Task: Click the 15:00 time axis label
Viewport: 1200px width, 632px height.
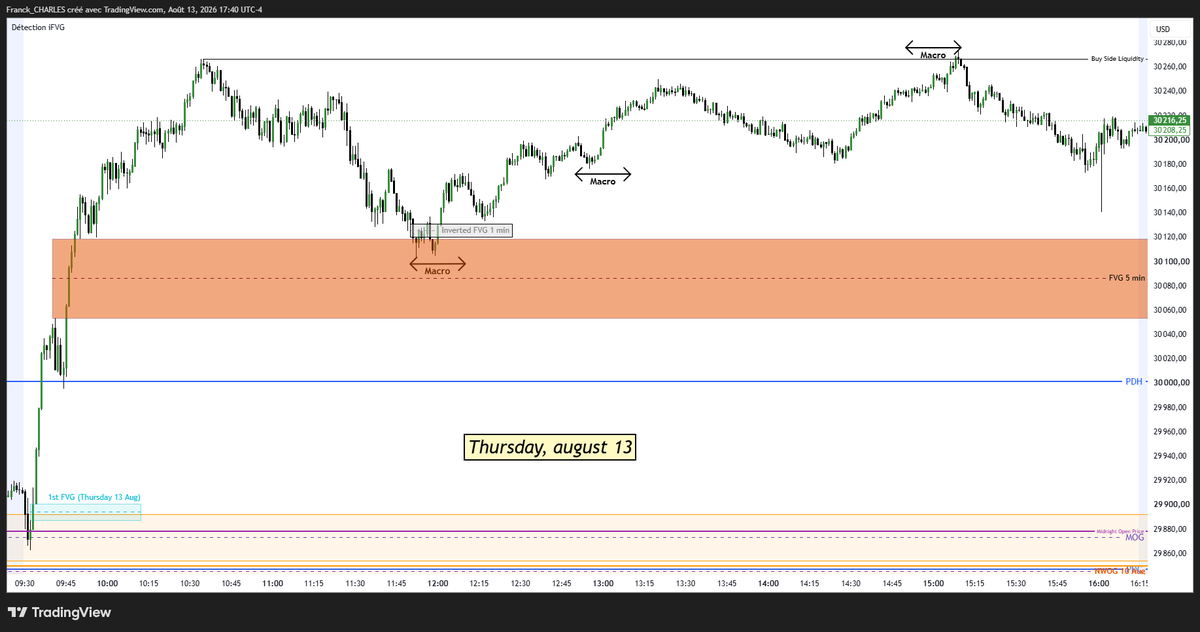Action: click(933, 582)
